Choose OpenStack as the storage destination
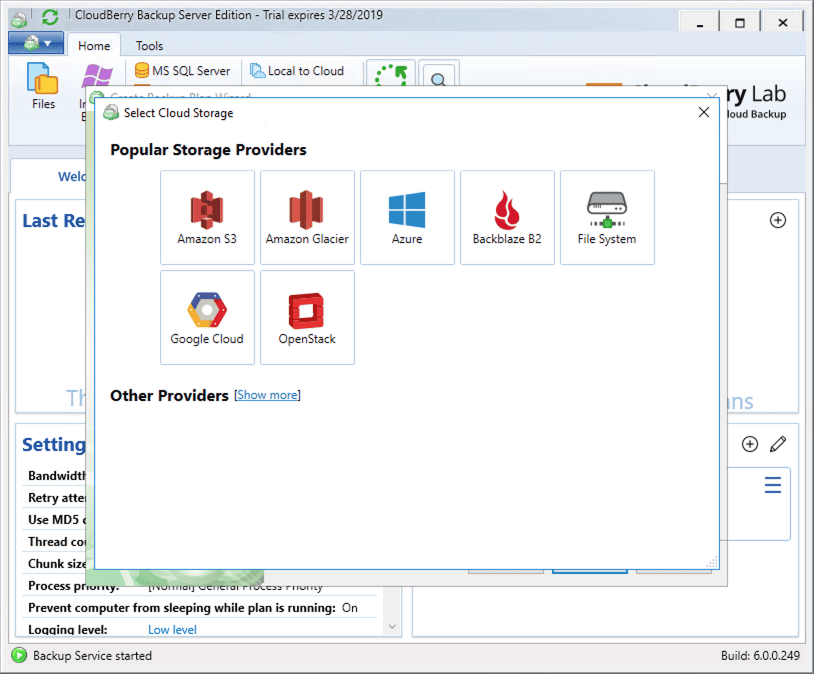This screenshot has width=814, height=674. (x=307, y=317)
